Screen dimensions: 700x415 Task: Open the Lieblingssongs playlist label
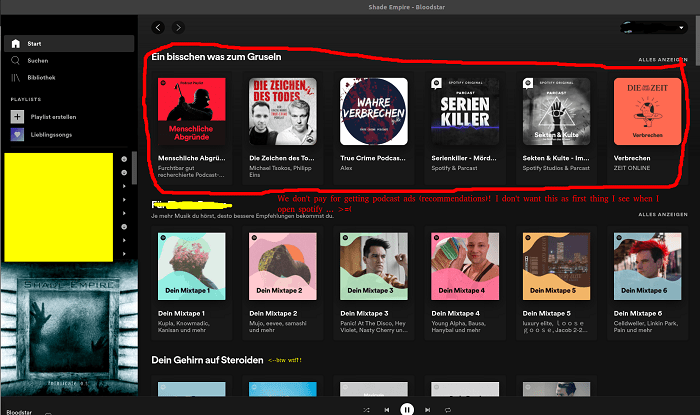[x=51, y=135]
